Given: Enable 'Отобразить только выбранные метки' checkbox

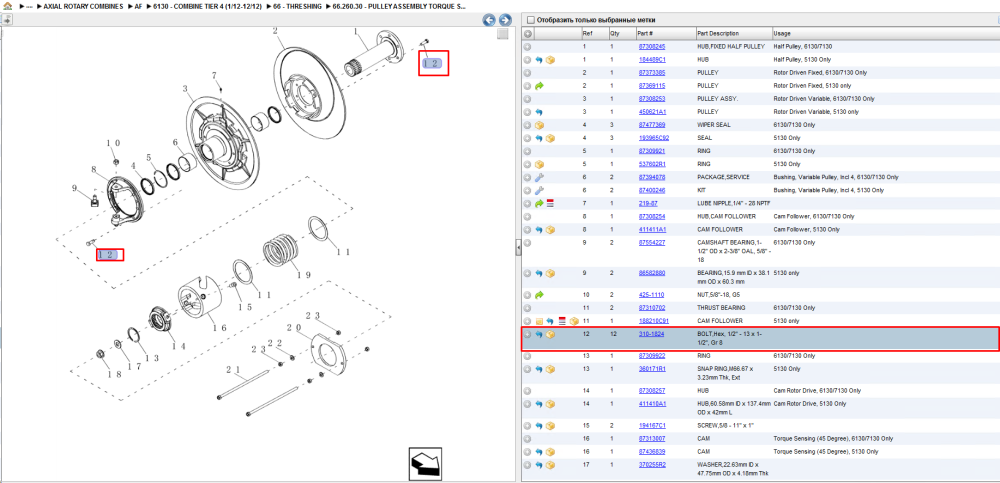Looking at the screenshot, I should click(x=531, y=20).
